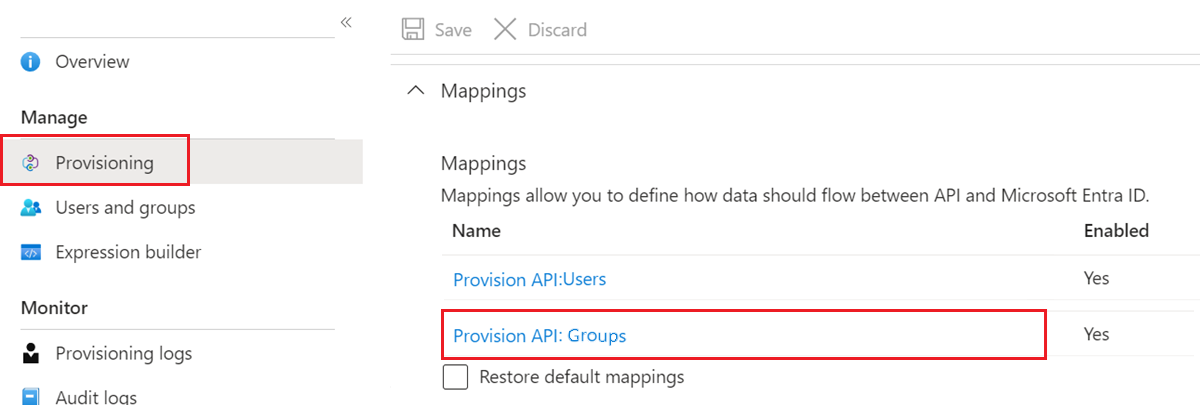Open Provision API:Users mapping link
The height and width of the screenshot is (405, 1200).
529,279
